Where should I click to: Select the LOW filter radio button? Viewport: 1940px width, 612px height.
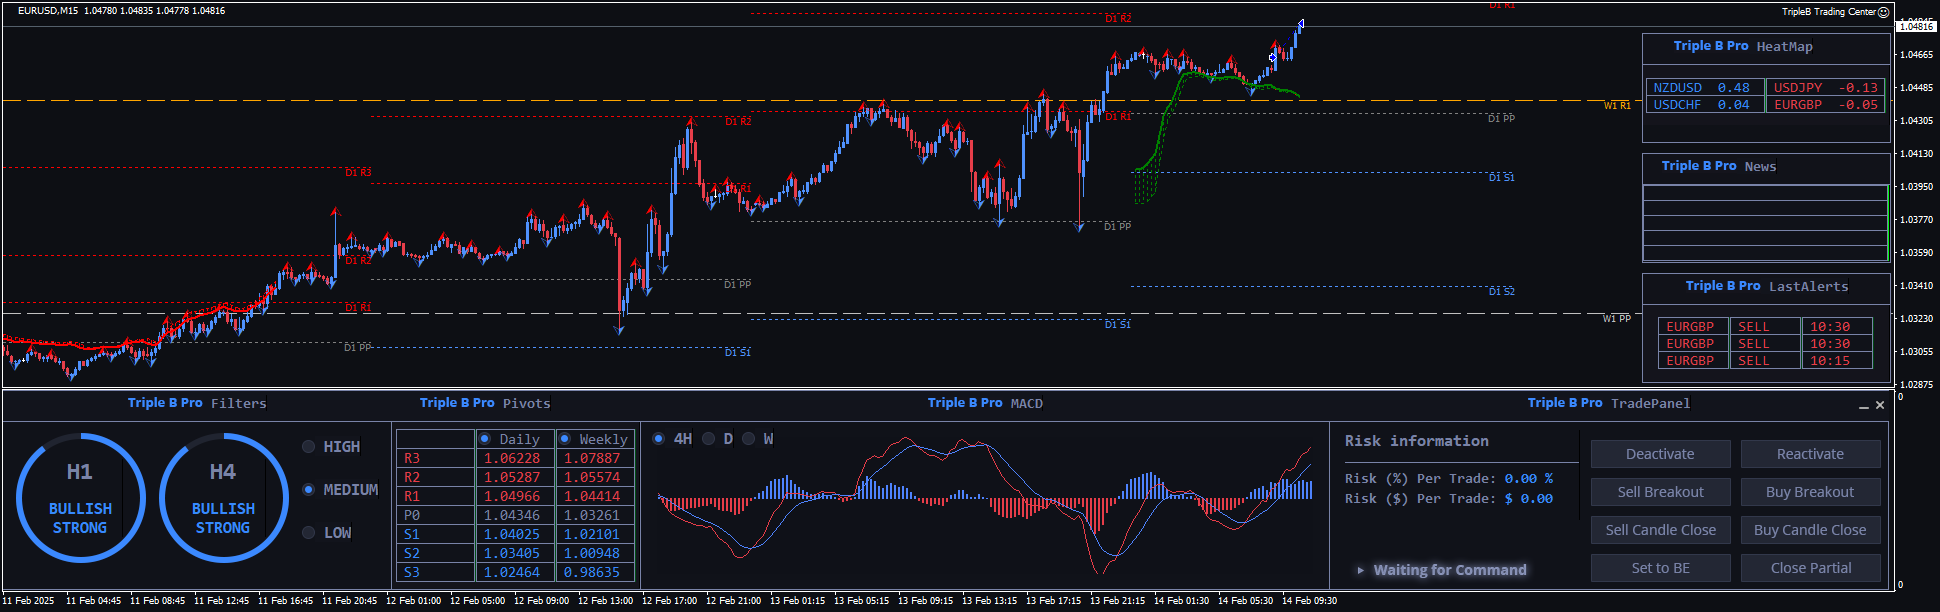point(309,533)
